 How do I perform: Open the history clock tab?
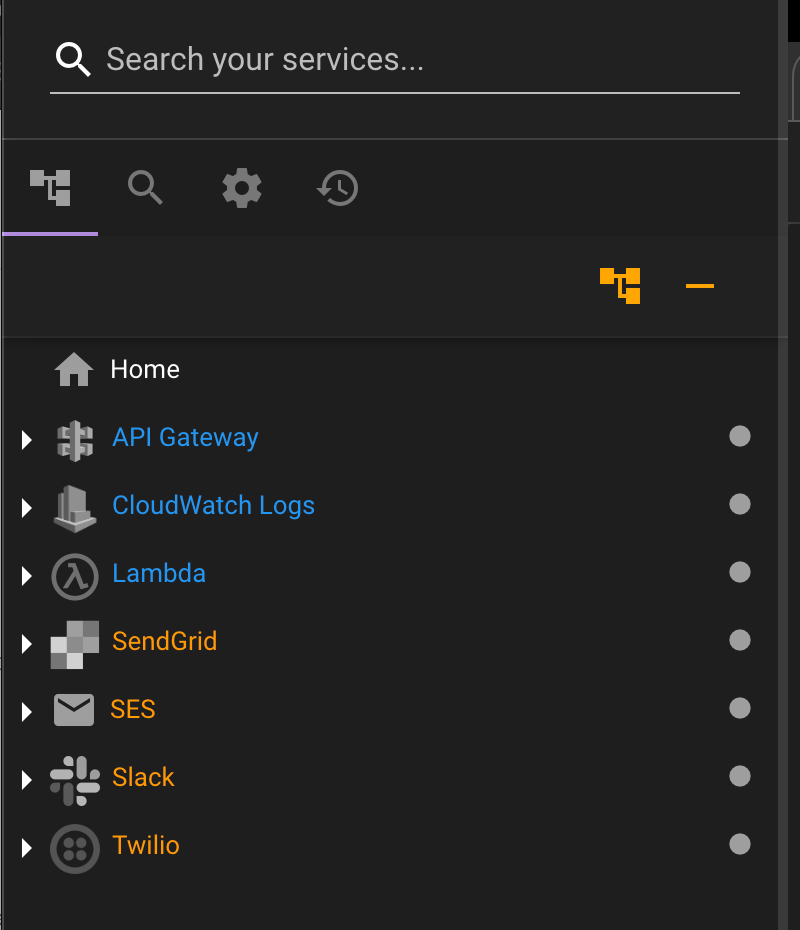pos(337,188)
